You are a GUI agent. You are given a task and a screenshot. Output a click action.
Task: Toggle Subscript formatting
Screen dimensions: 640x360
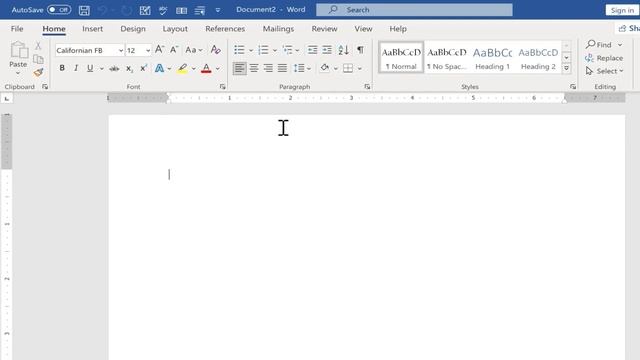tap(129, 69)
